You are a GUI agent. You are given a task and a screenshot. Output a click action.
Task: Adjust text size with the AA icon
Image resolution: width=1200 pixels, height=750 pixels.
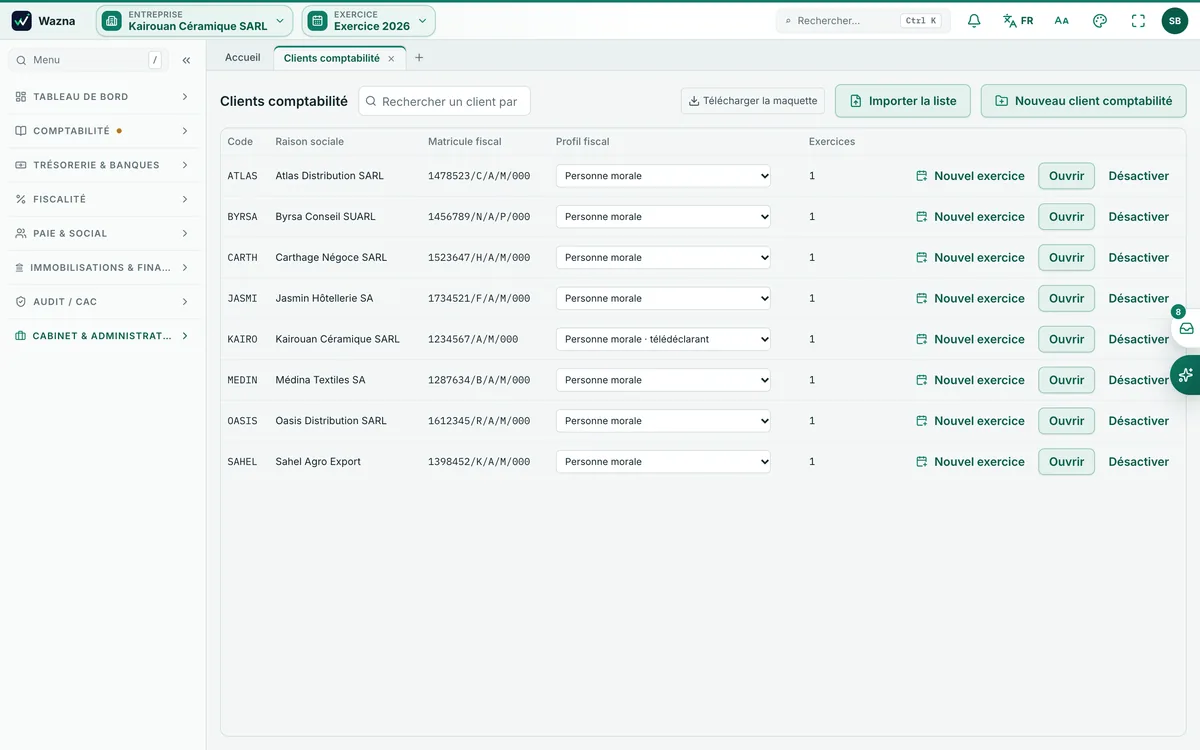point(1062,21)
